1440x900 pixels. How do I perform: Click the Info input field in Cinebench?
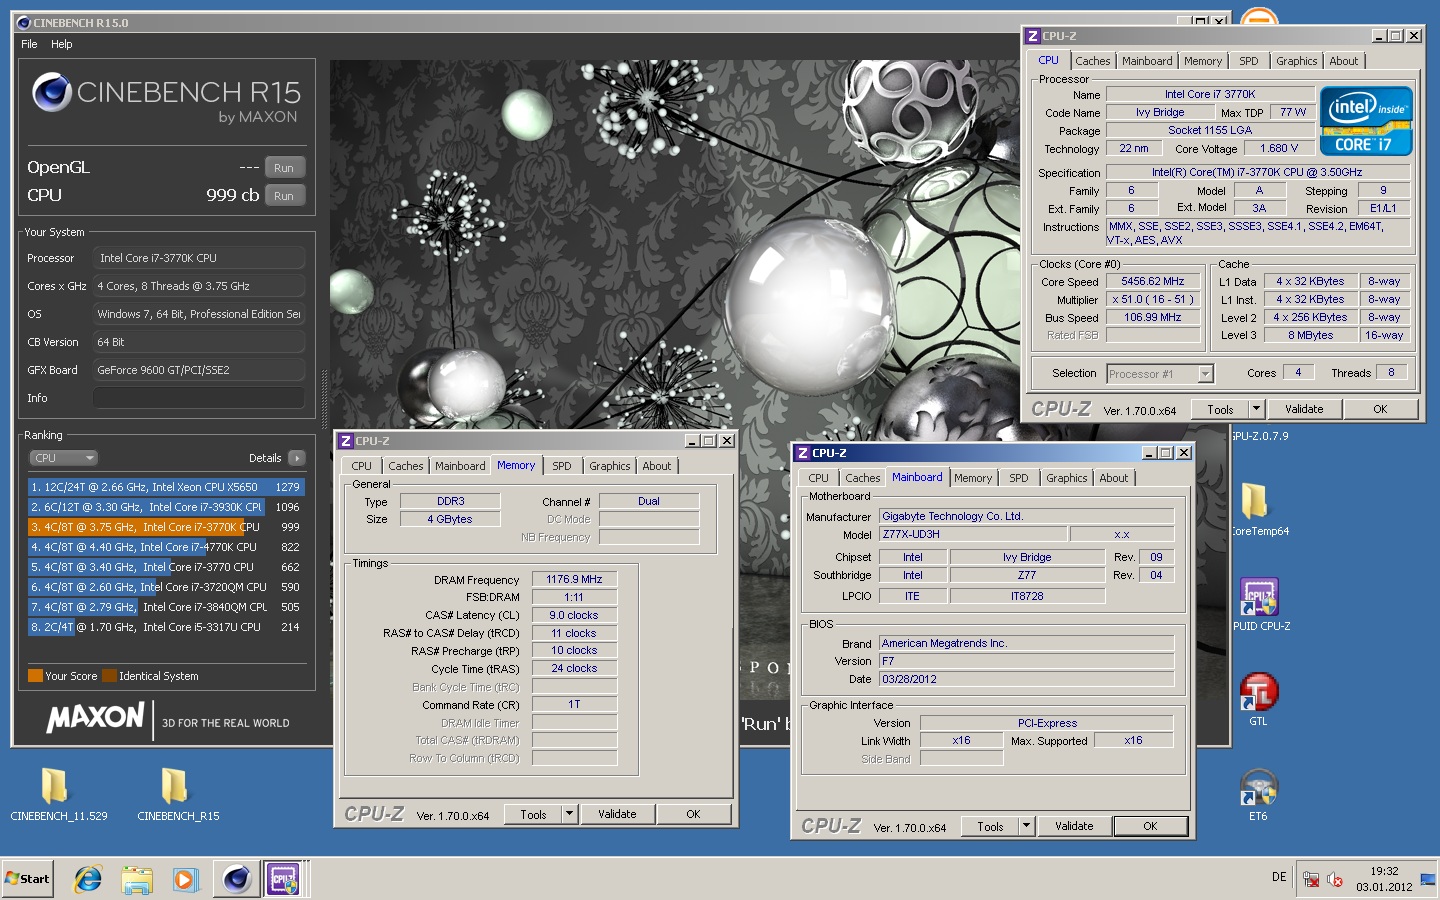(198, 398)
